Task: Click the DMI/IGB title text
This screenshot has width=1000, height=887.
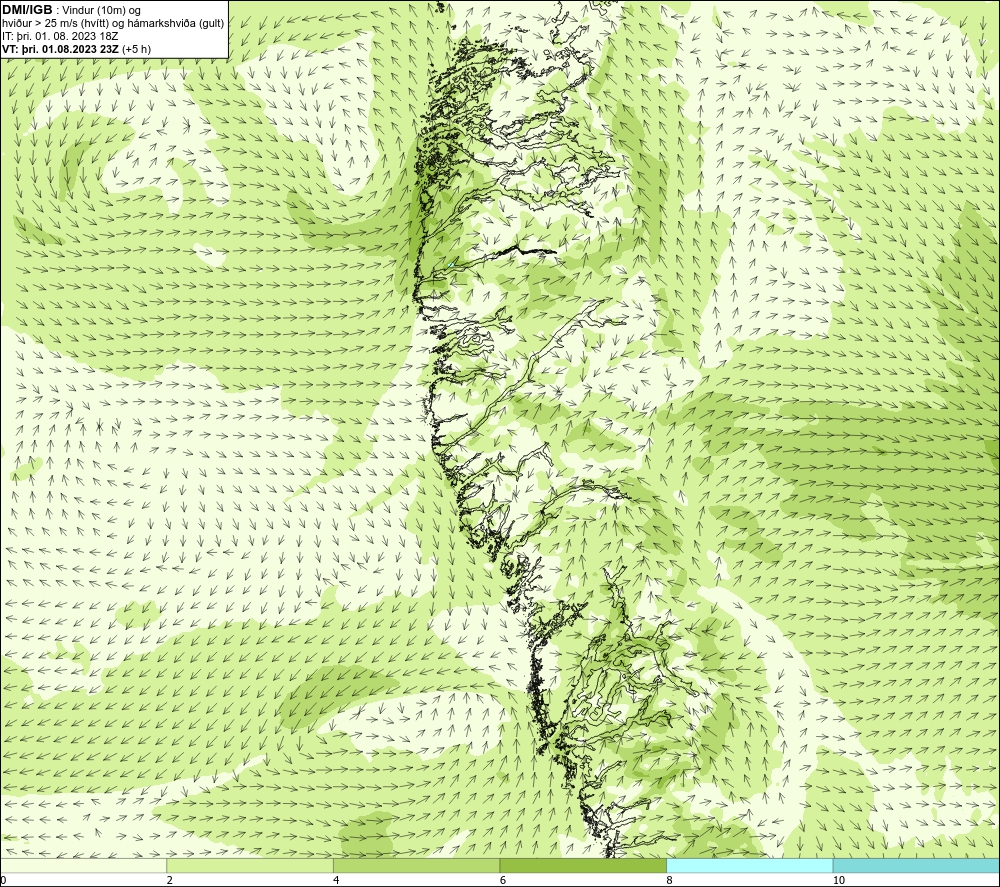Action: 27,10
